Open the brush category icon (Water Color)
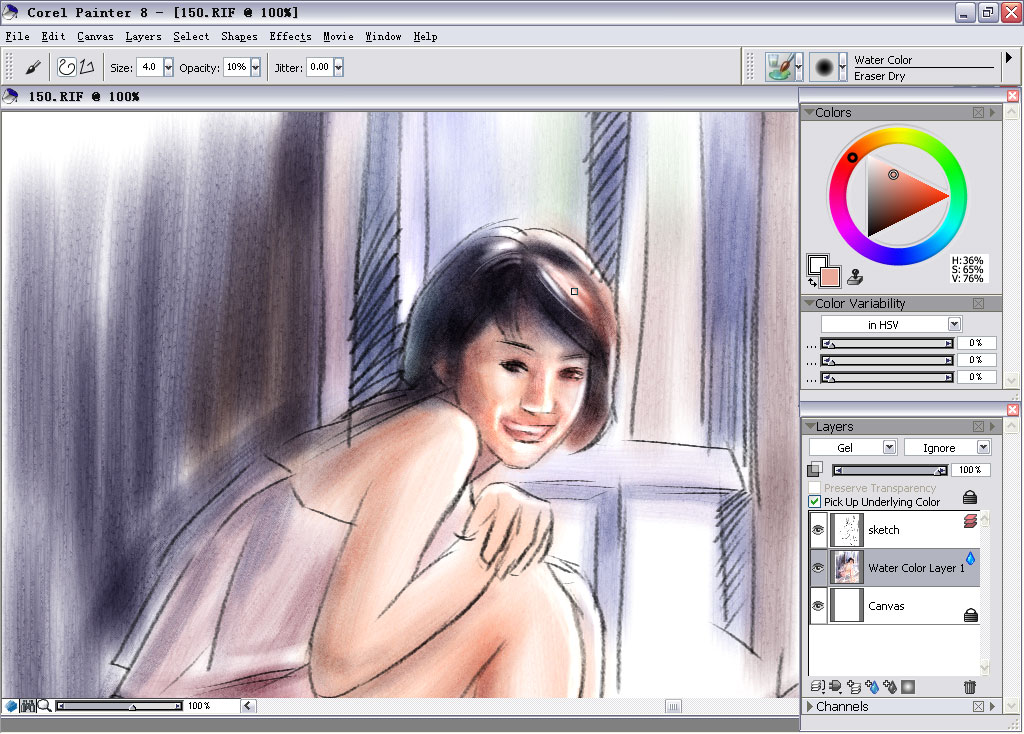The height and width of the screenshot is (734, 1024). (780, 67)
